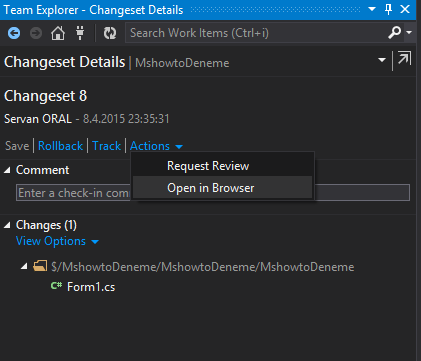Click the C# file icon beside Form1.cs
This screenshot has width=421, height=361.
pyautogui.click(x=56, y=286)
